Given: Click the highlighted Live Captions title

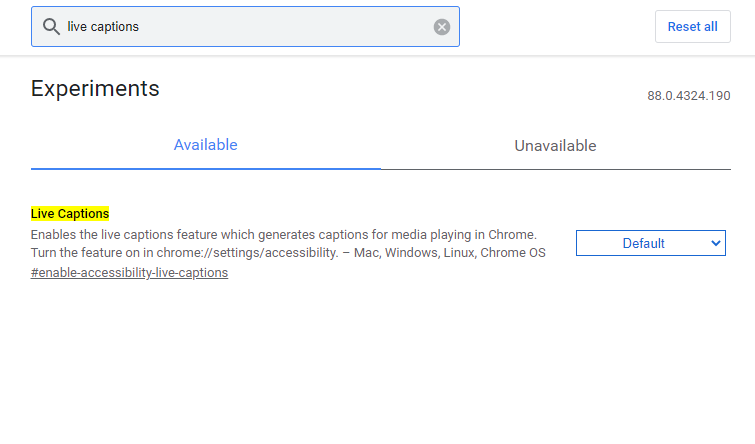Looking at the screenshot, I should 70,214.
